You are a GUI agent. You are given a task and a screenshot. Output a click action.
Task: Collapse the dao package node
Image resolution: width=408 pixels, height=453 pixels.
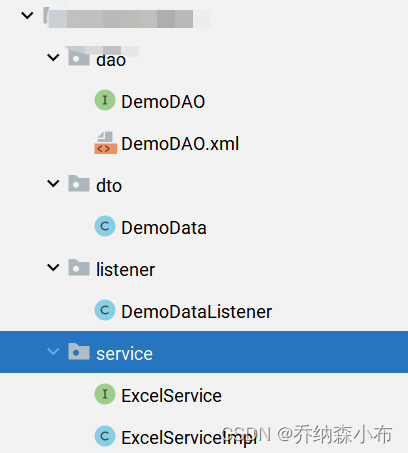pos(53,58)
